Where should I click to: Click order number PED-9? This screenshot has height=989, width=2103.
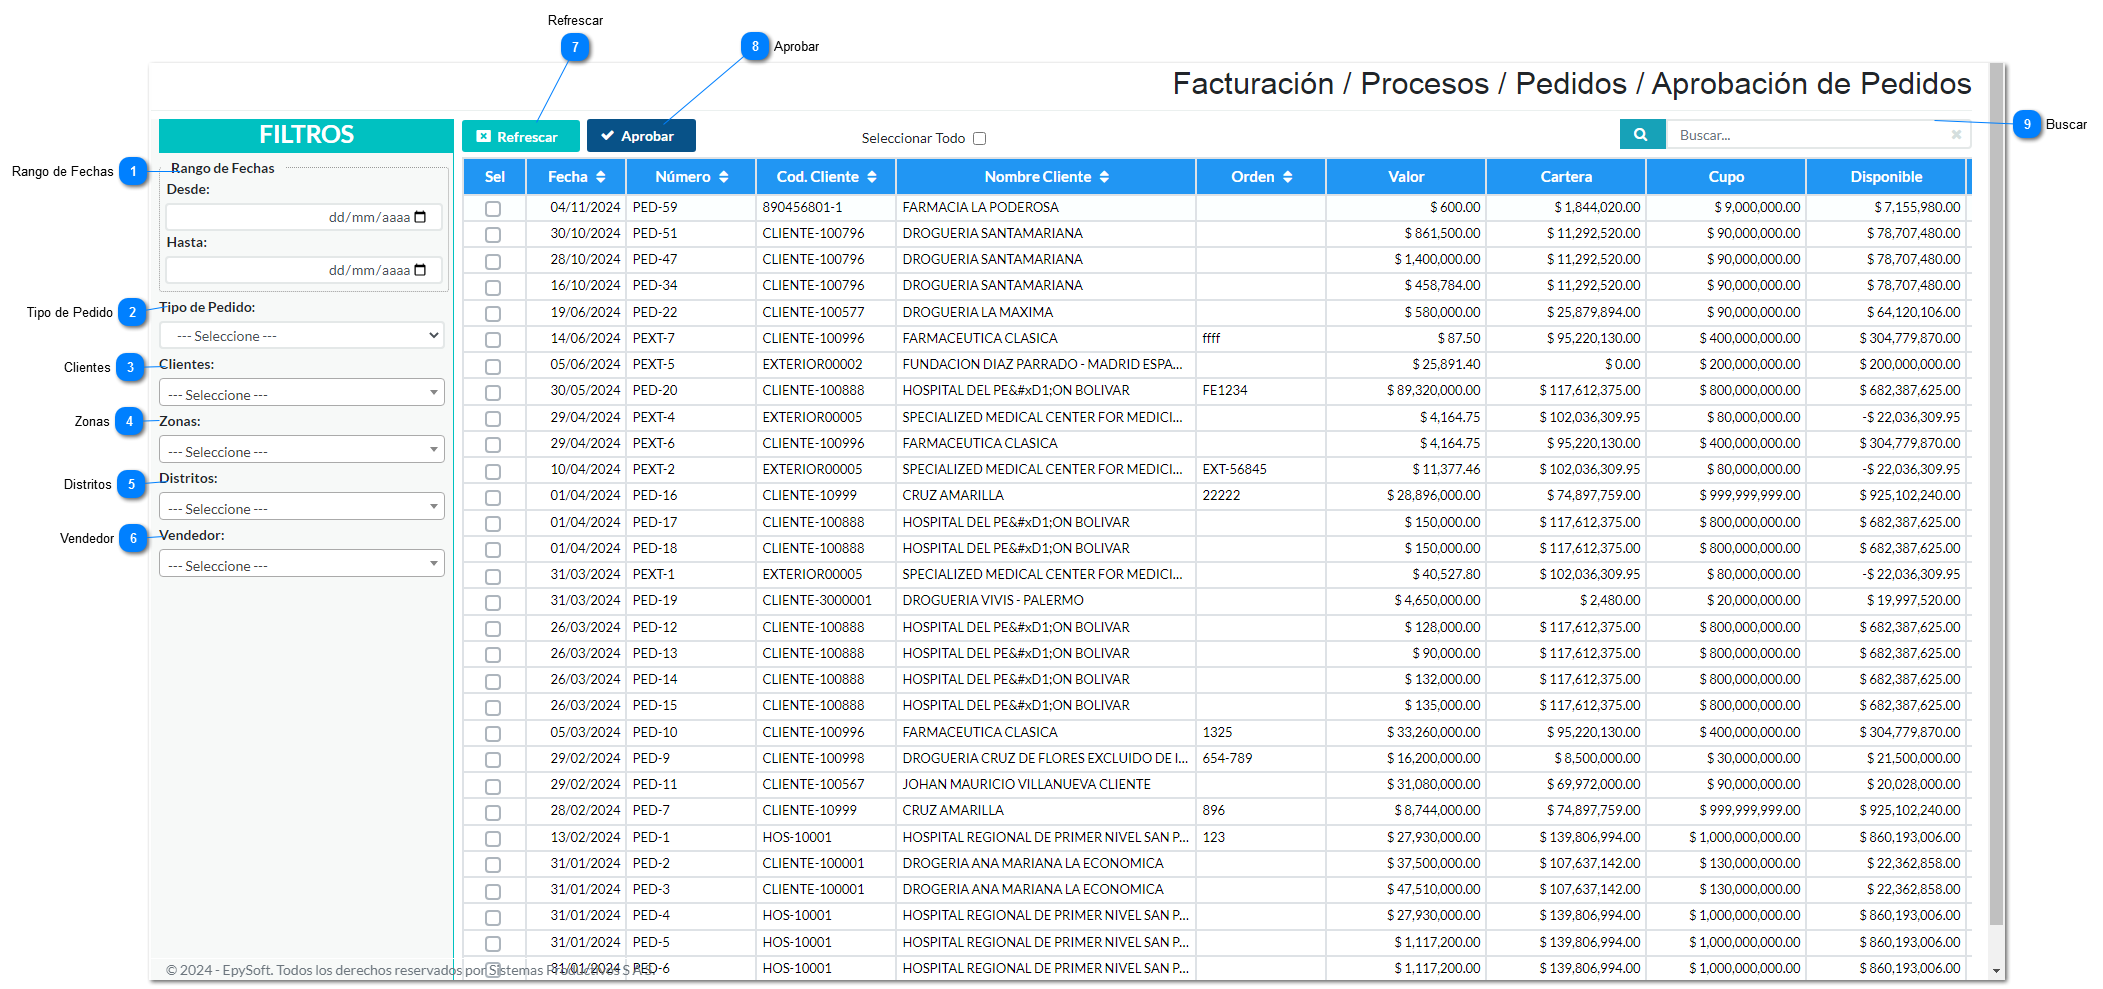pos(651,758)
